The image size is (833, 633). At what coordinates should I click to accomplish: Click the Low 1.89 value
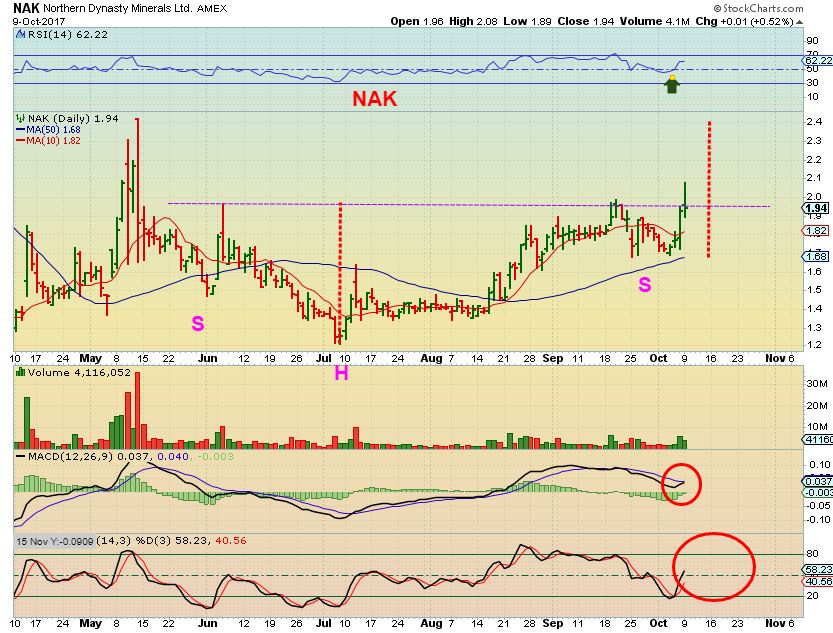pos(528,22)
